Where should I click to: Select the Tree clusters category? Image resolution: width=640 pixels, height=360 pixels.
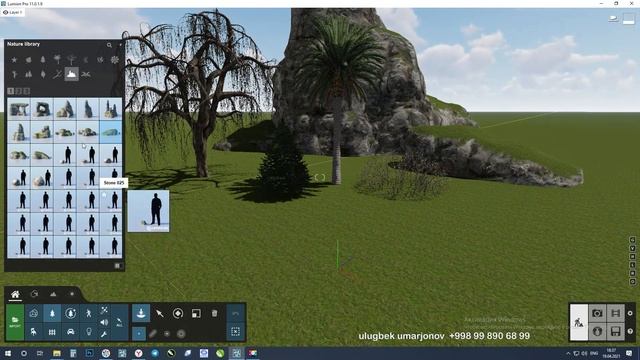[29, 74]
